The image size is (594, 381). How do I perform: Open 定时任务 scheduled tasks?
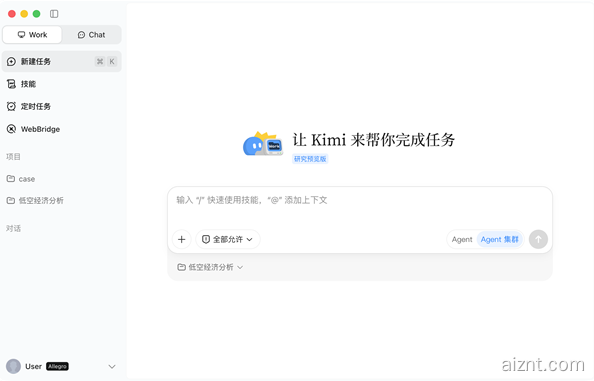click(x=62, y=106)
